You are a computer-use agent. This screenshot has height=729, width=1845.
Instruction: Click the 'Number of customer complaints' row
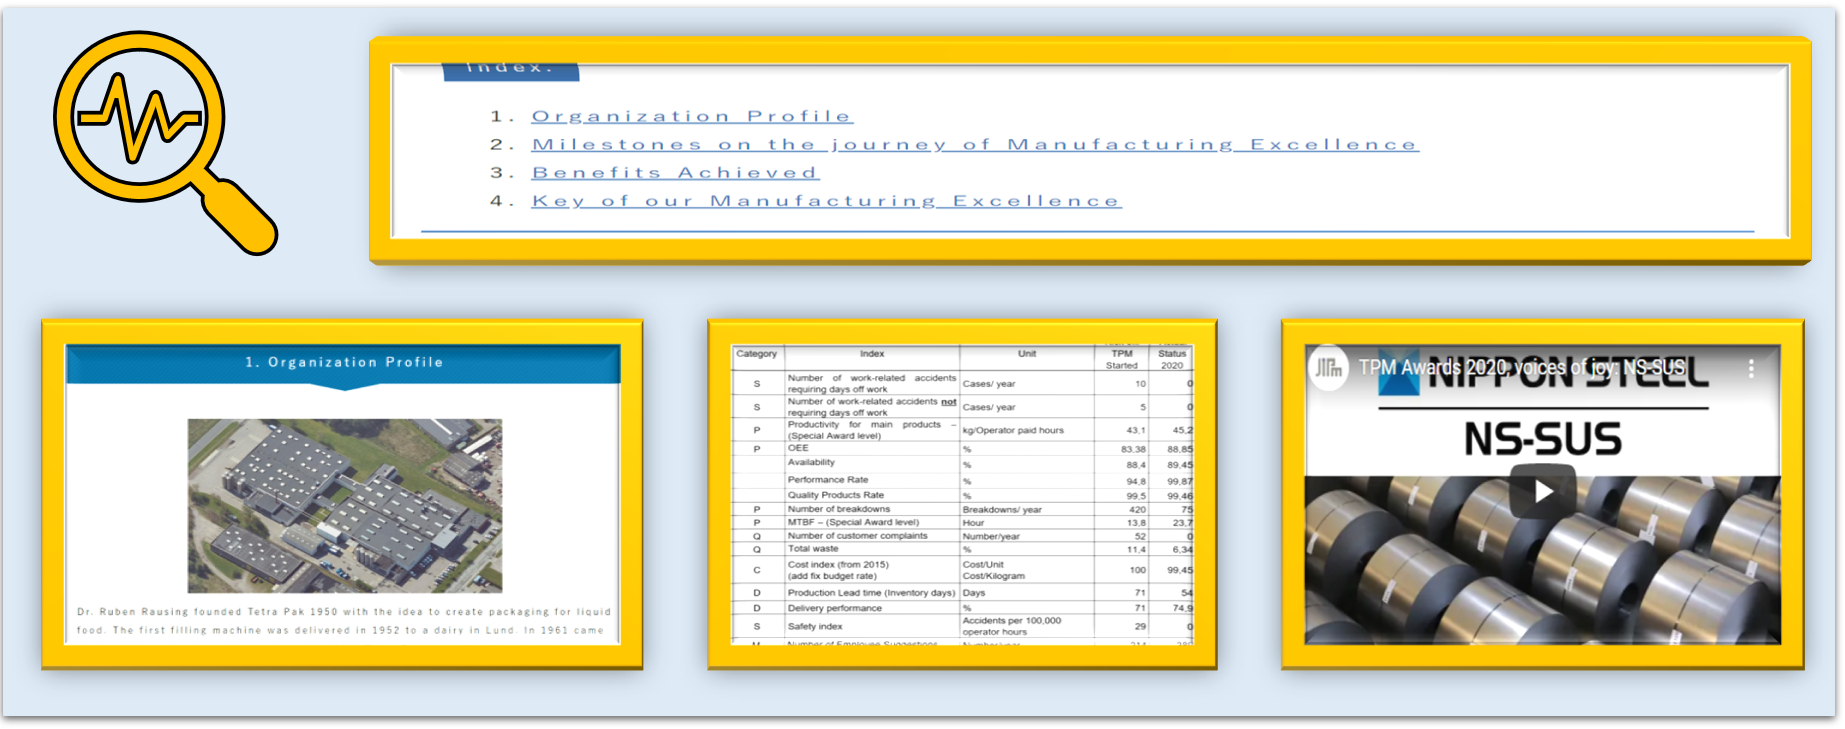(x=961, y=536)
